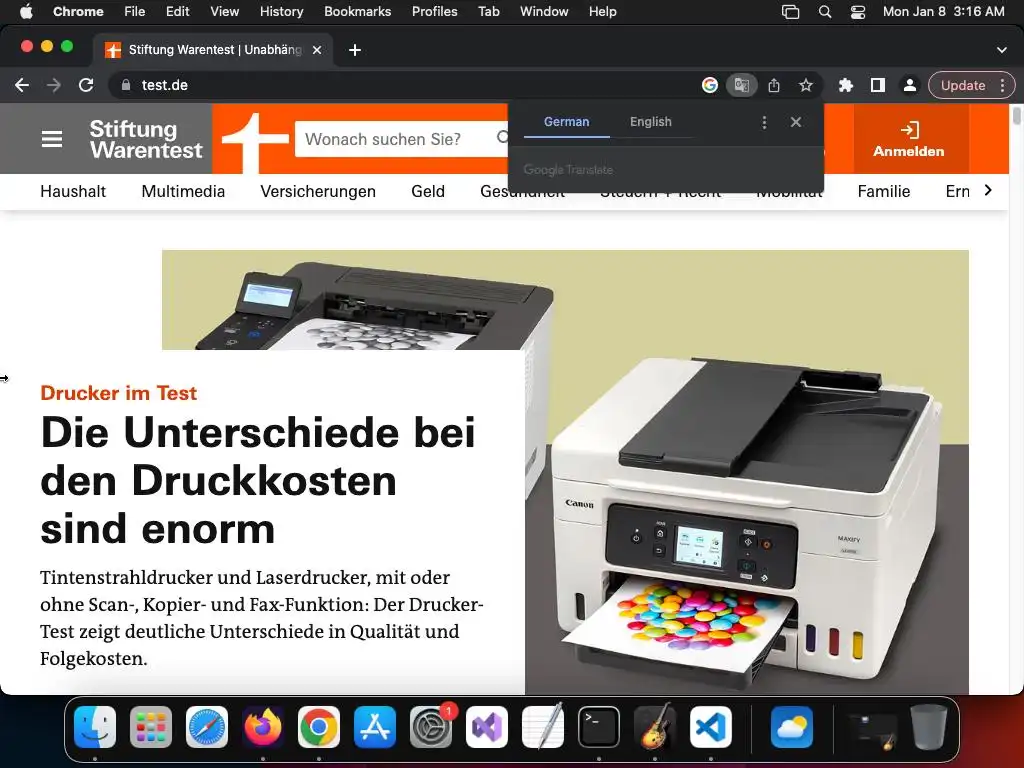Click the lock icon beside test.de
The height and width of the screenshot is (768, 1024).
click(x=126, y=85)
